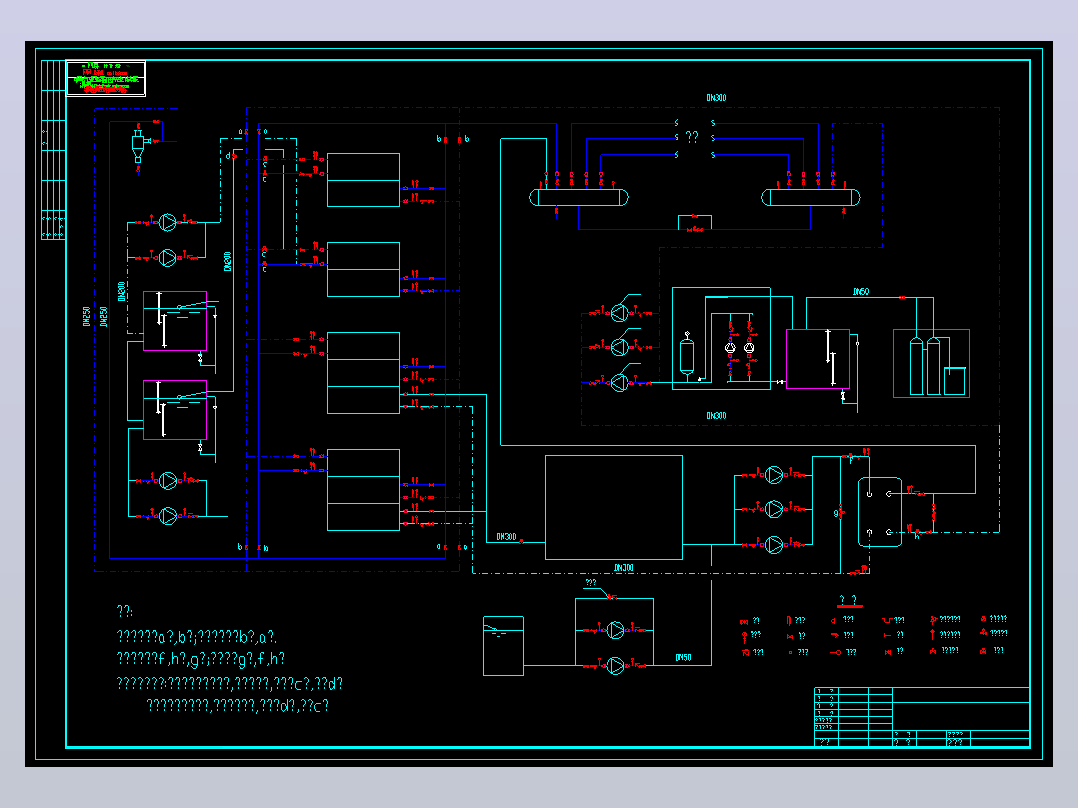
Task: Select the magenta tank with two level rods
Action: [x=818, y=359]
